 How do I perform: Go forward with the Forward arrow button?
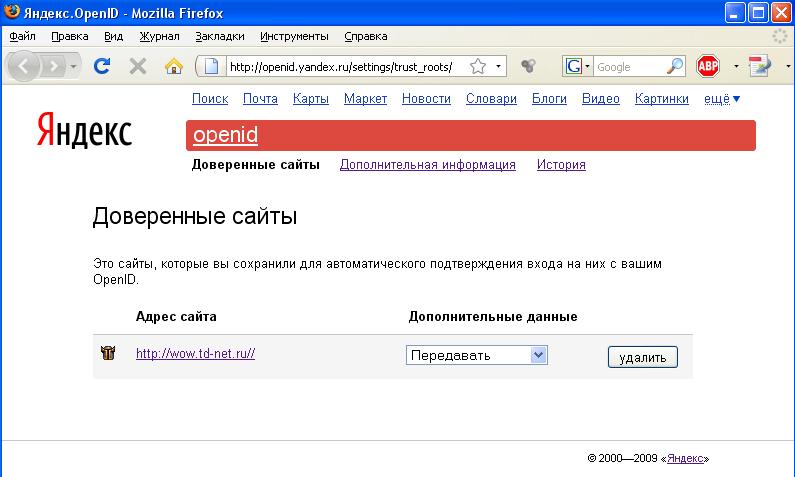(53, 66)
